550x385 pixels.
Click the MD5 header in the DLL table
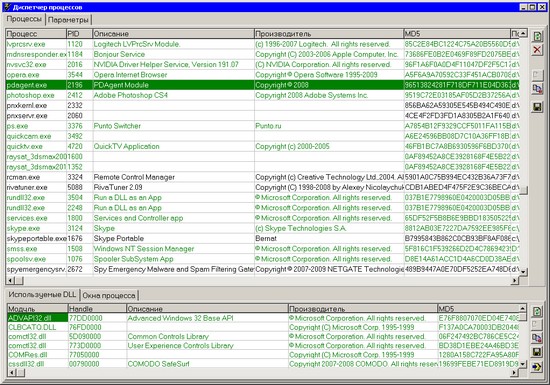[x=478, y=309]
